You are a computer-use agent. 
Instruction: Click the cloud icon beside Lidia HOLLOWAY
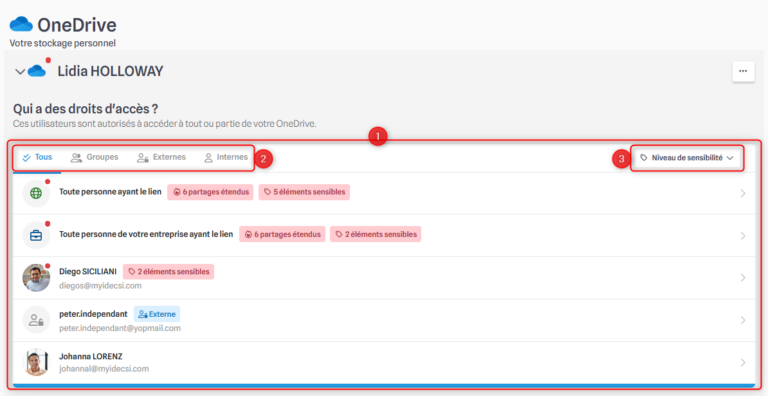pyautogui.click(x=37, y=71)
